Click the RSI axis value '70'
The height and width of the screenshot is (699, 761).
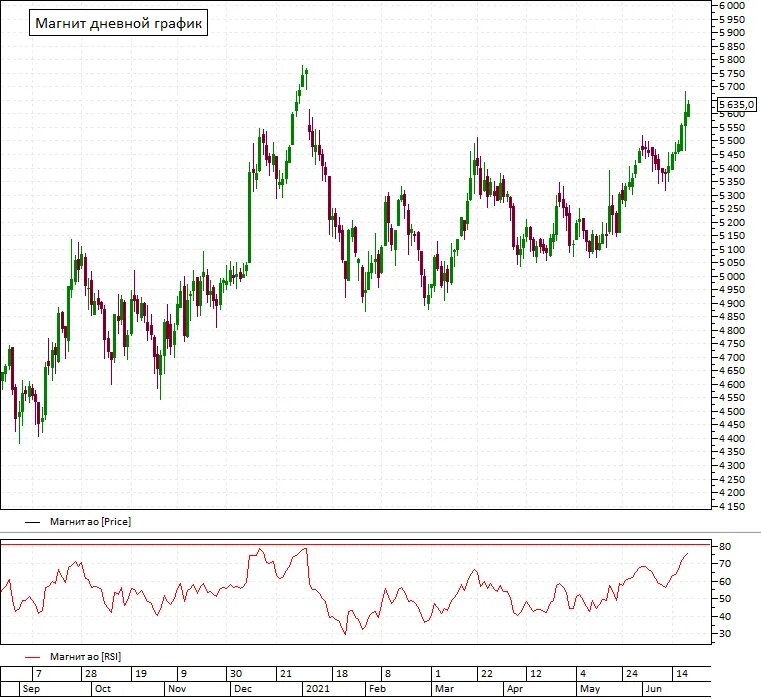click(x=725, y=564)
